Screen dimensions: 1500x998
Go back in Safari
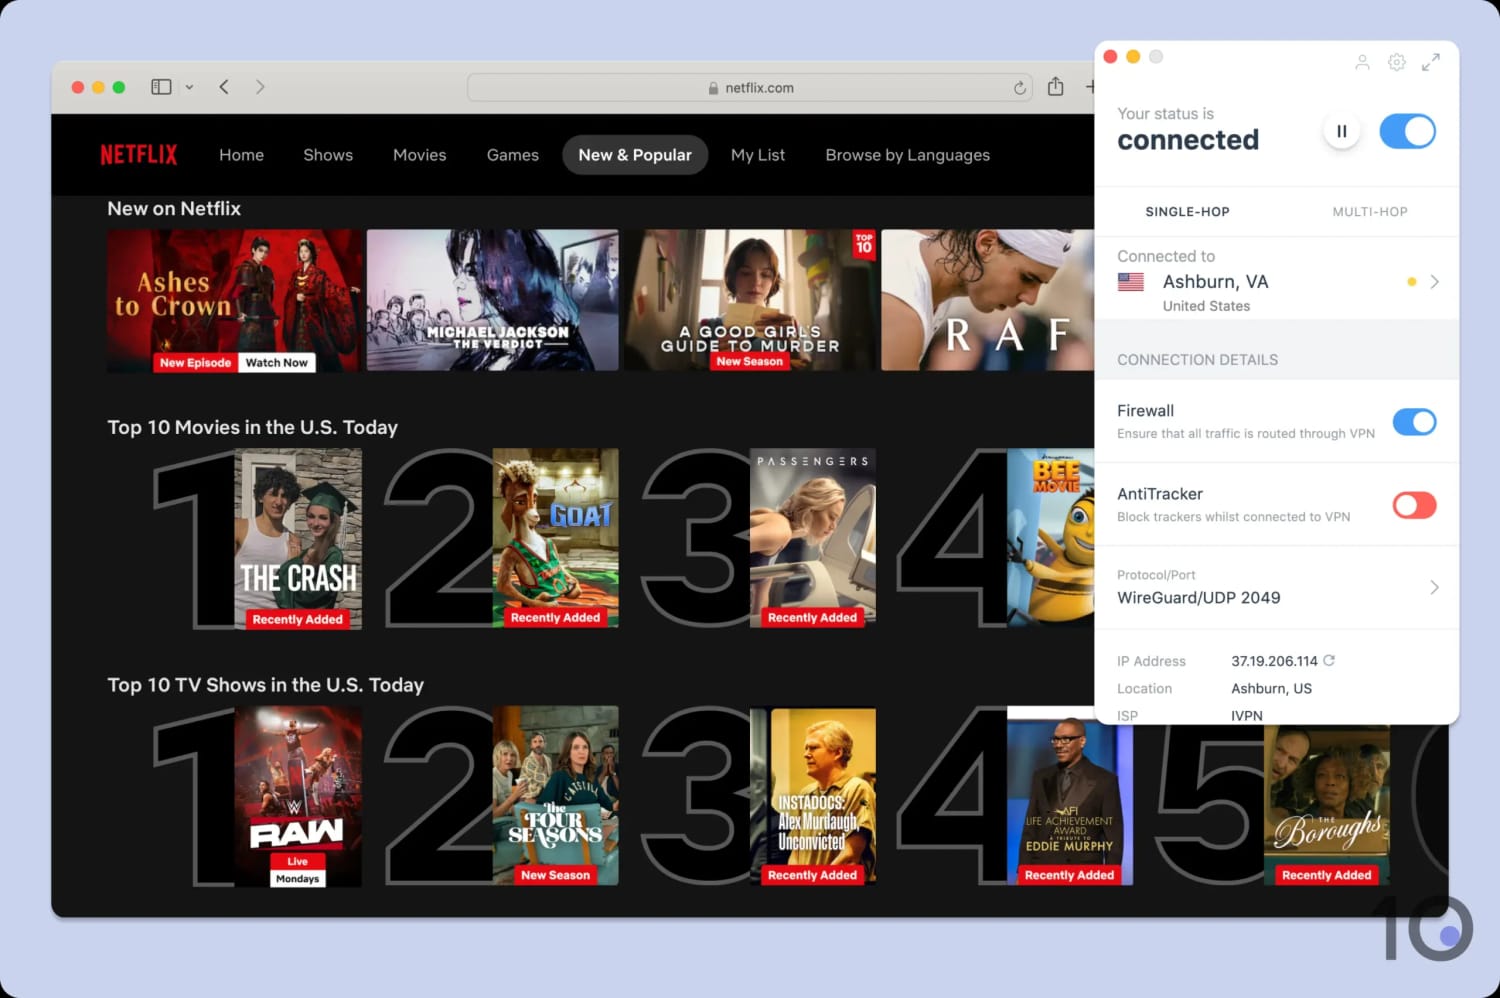pos(224,87)
